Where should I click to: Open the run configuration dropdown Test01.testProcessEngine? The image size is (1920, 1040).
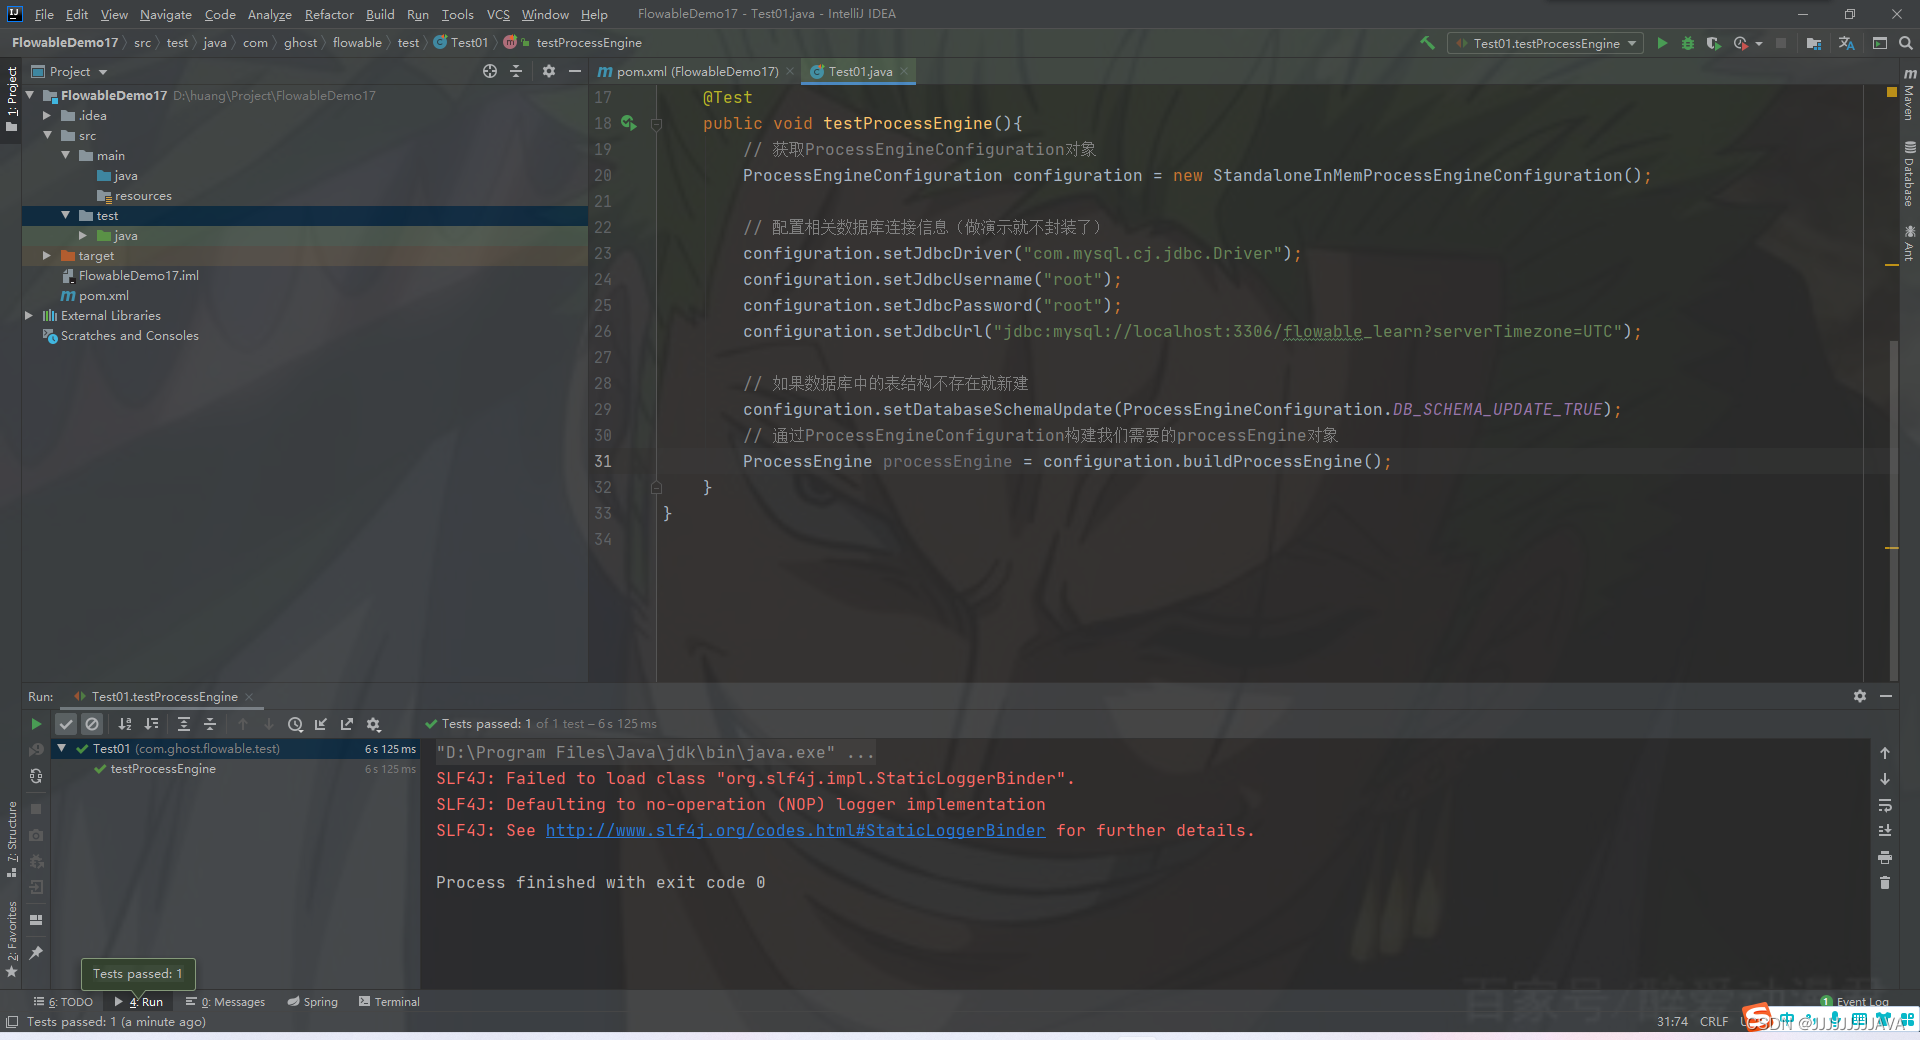point(1545,43)
